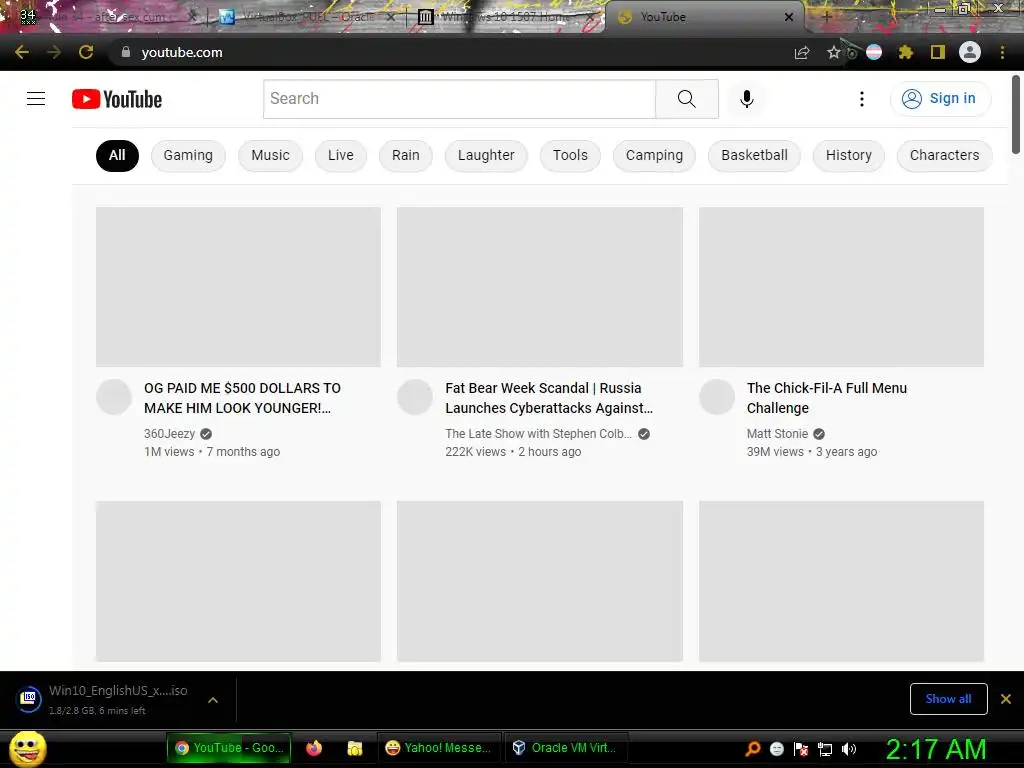Open a new tab with the plus button
Image resolution: width=1024 pixels, height=768 pixels.
pyautogui.click(x=826, y=17)
